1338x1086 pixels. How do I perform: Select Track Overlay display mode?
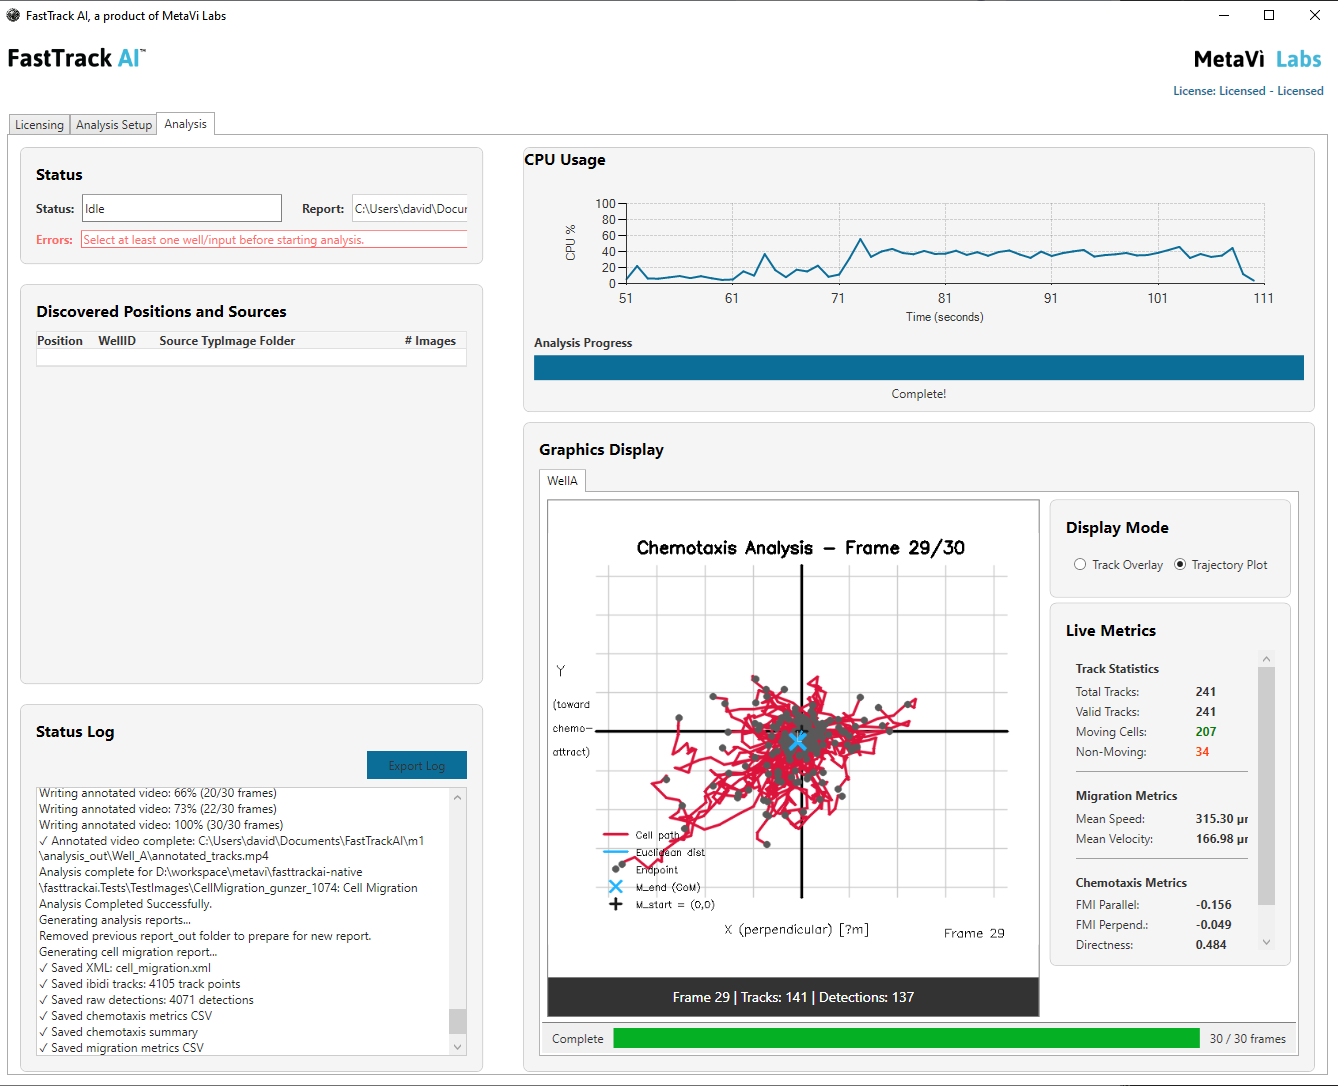(x=1080, y=565)
